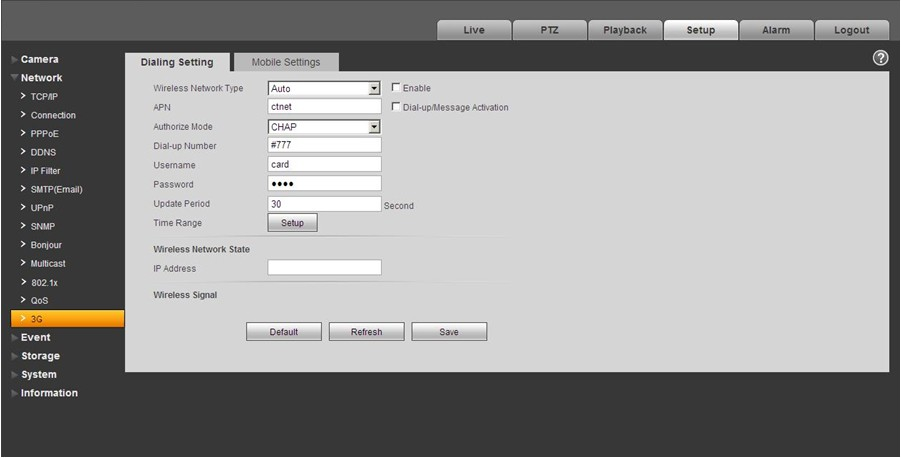Open the Authorize Mode CHAP dropdown
This screenshot has height=458, width=901.
324,127
